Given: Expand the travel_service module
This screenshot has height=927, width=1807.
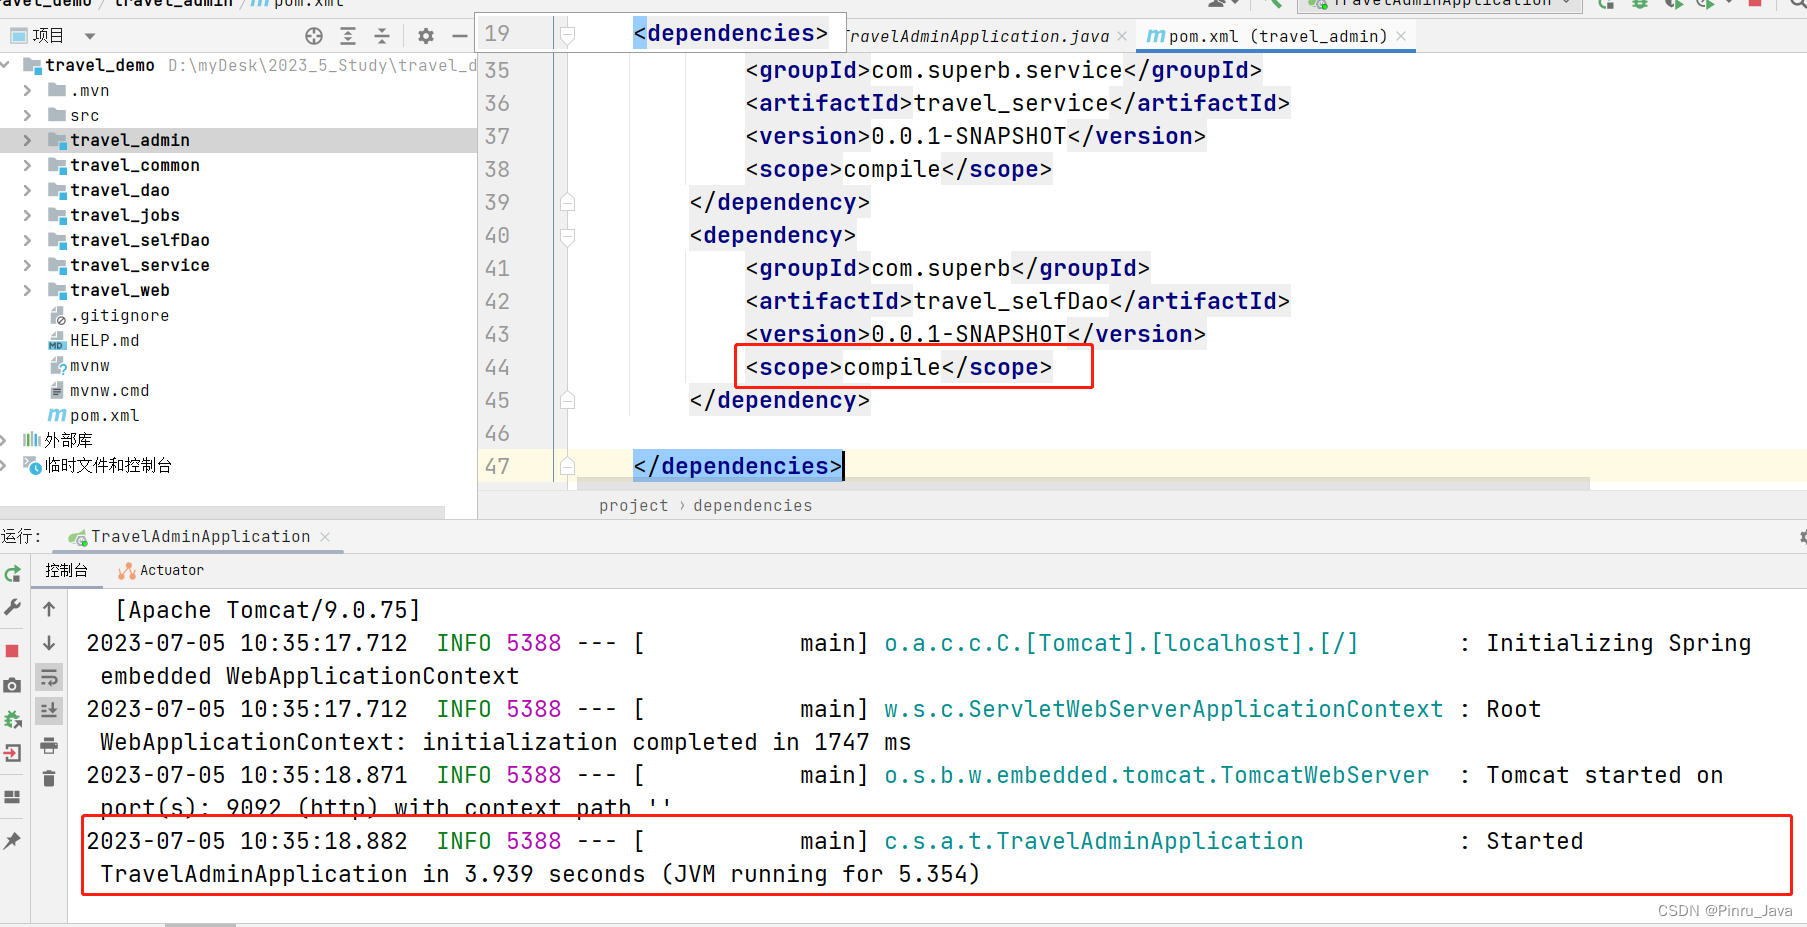Looking at the screenshot, I should (27, 265).
